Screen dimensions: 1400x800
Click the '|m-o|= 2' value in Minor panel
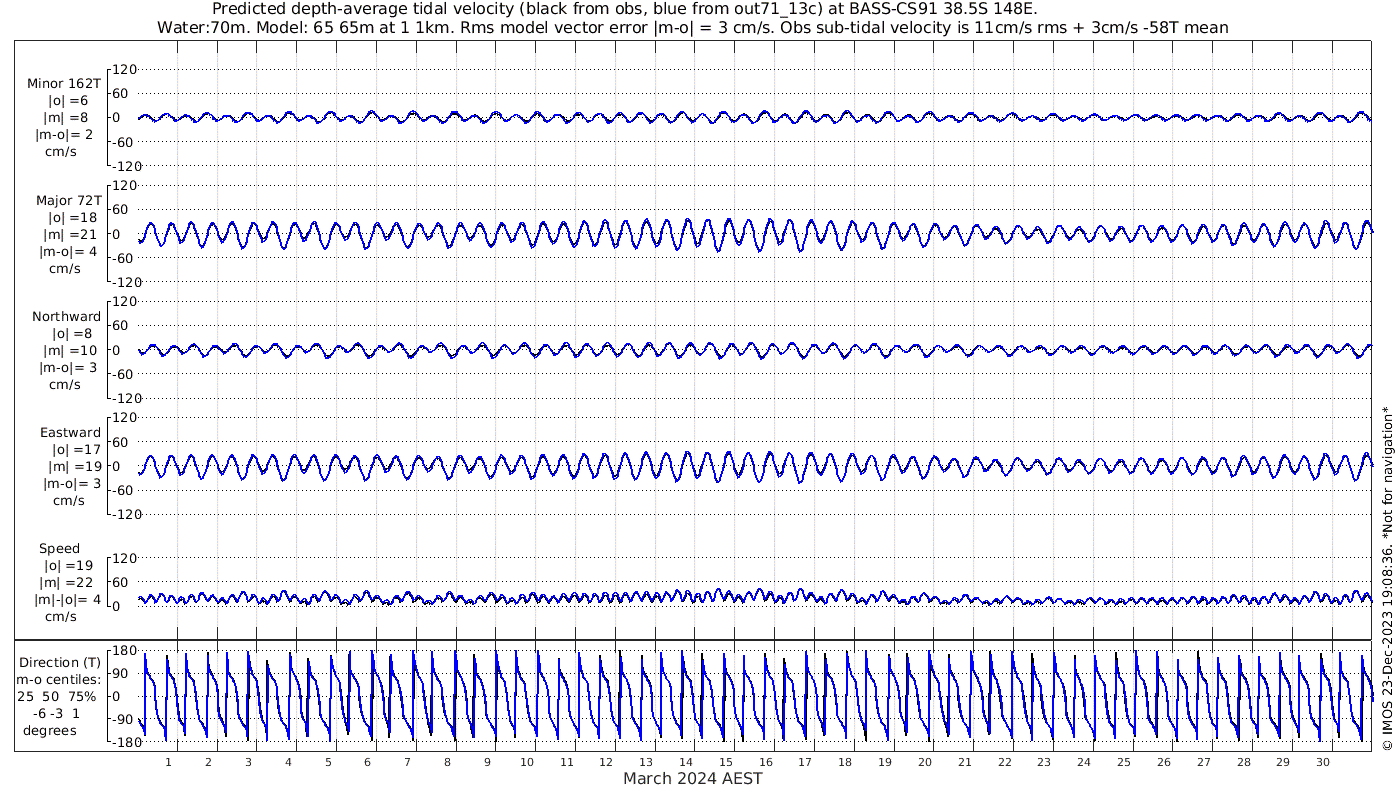click(65, 135)
